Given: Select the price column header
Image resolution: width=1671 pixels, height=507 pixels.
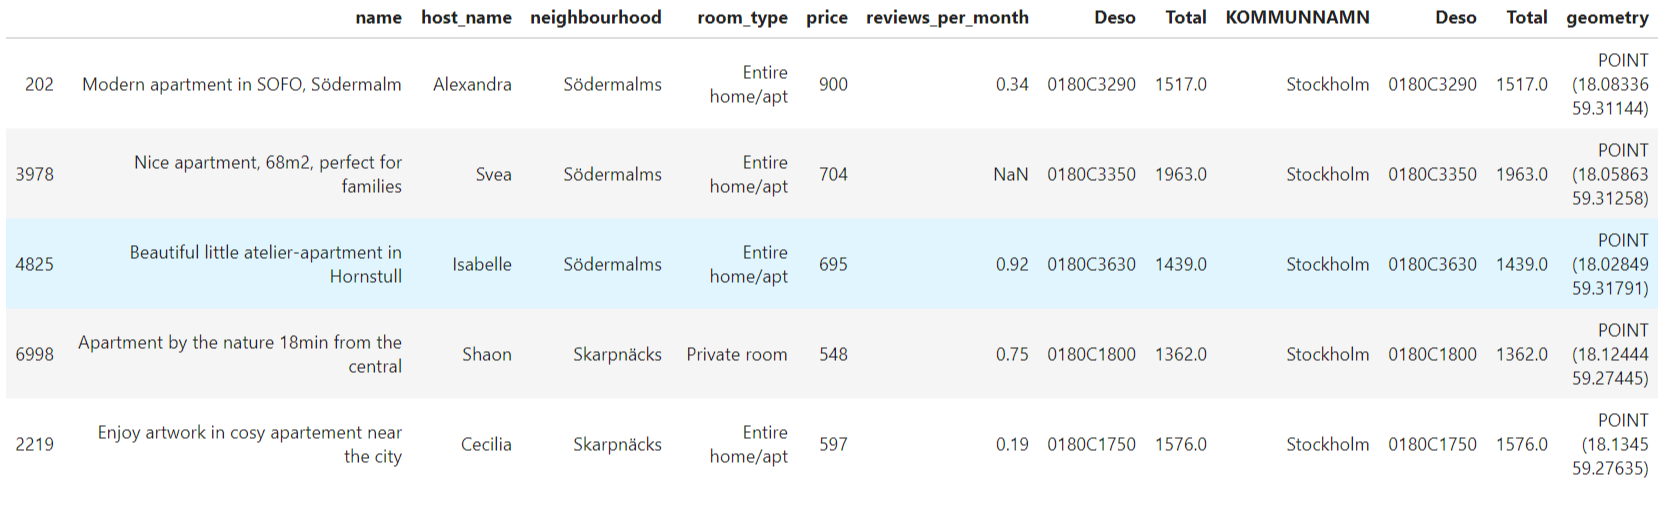Looking at the screenshot, I should [826, 17].
